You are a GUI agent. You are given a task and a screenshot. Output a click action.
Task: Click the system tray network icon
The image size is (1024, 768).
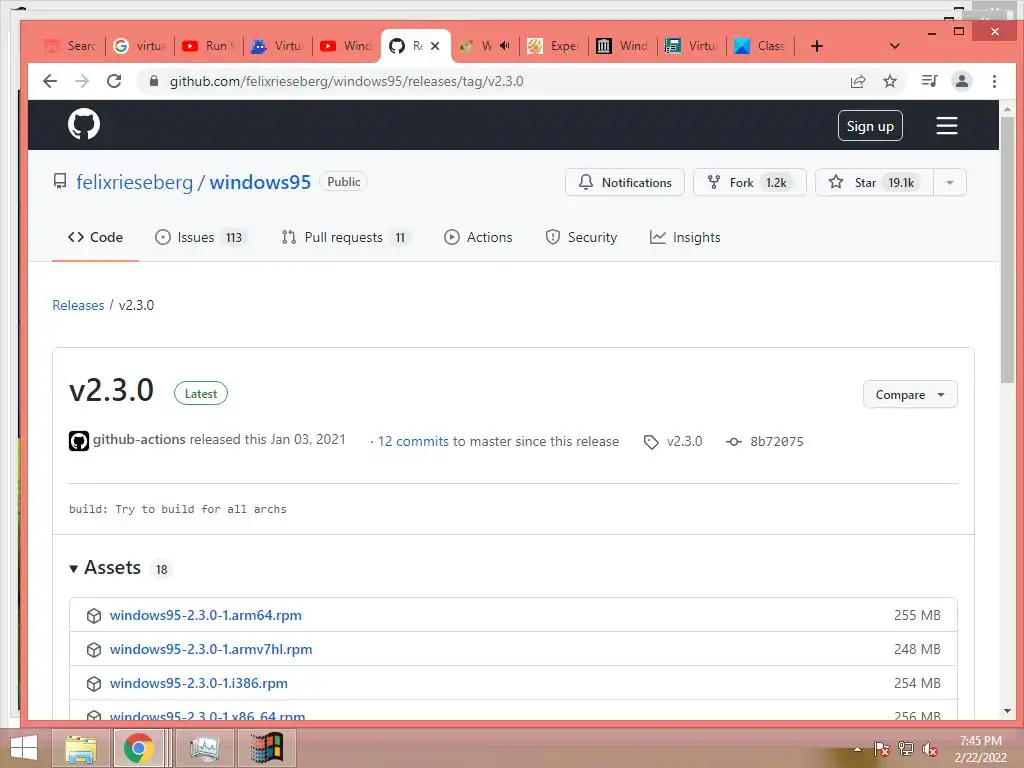click(x=906, y=749)
